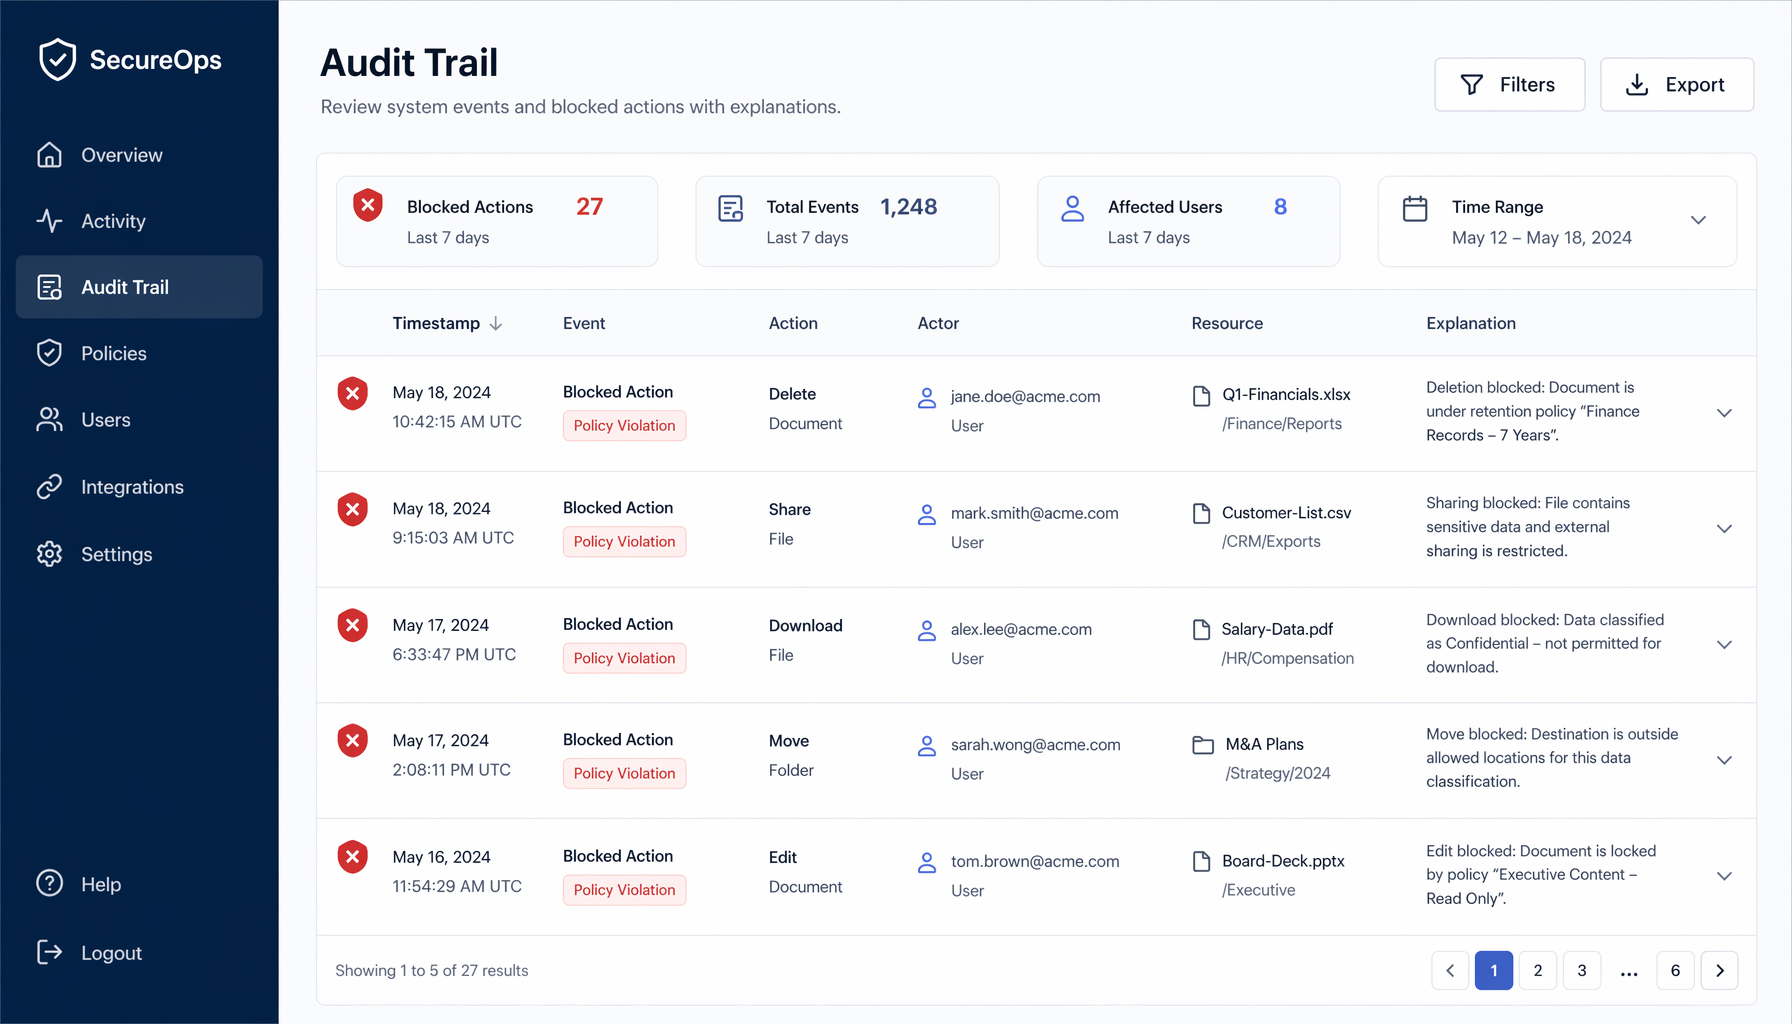Click the Settings gear icon
Image resolution: width=1792 pixels, height=1024 pixels.
(x=49, y=554)
